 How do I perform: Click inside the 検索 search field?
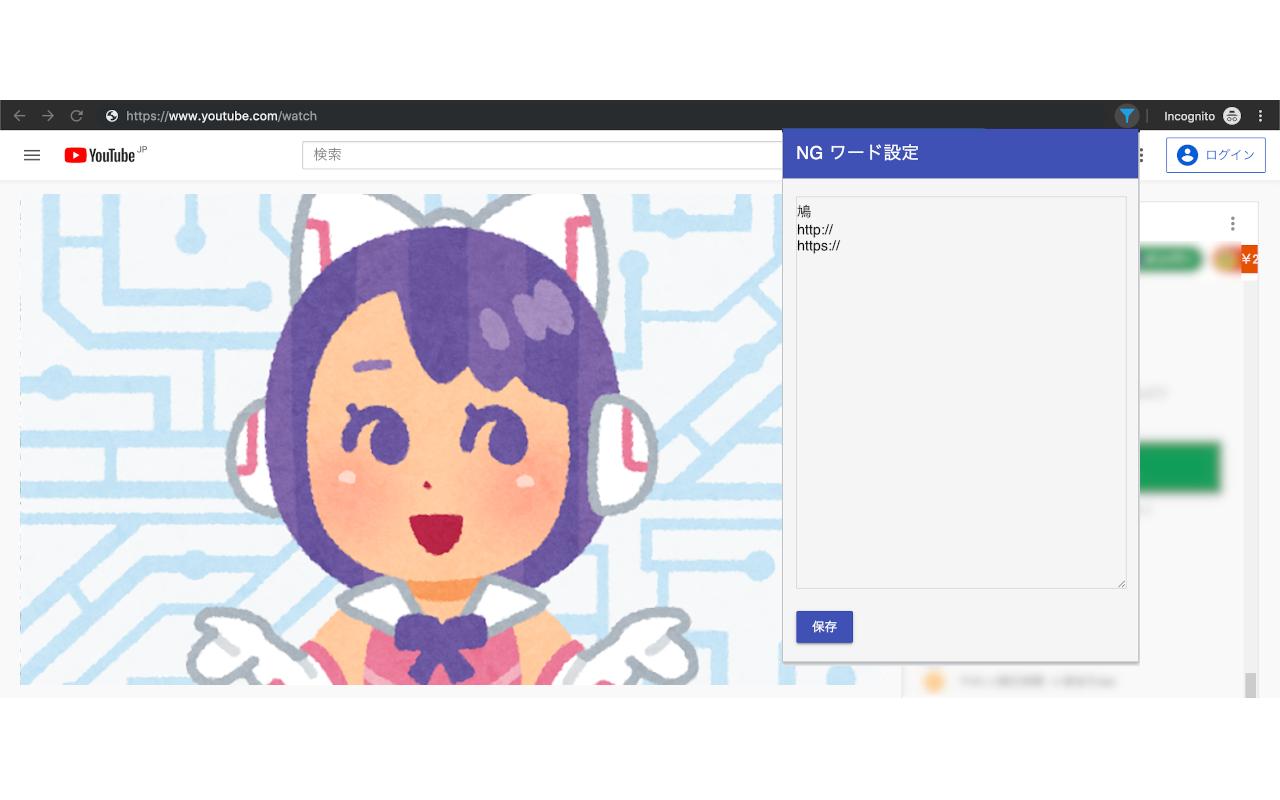point(500,155)
